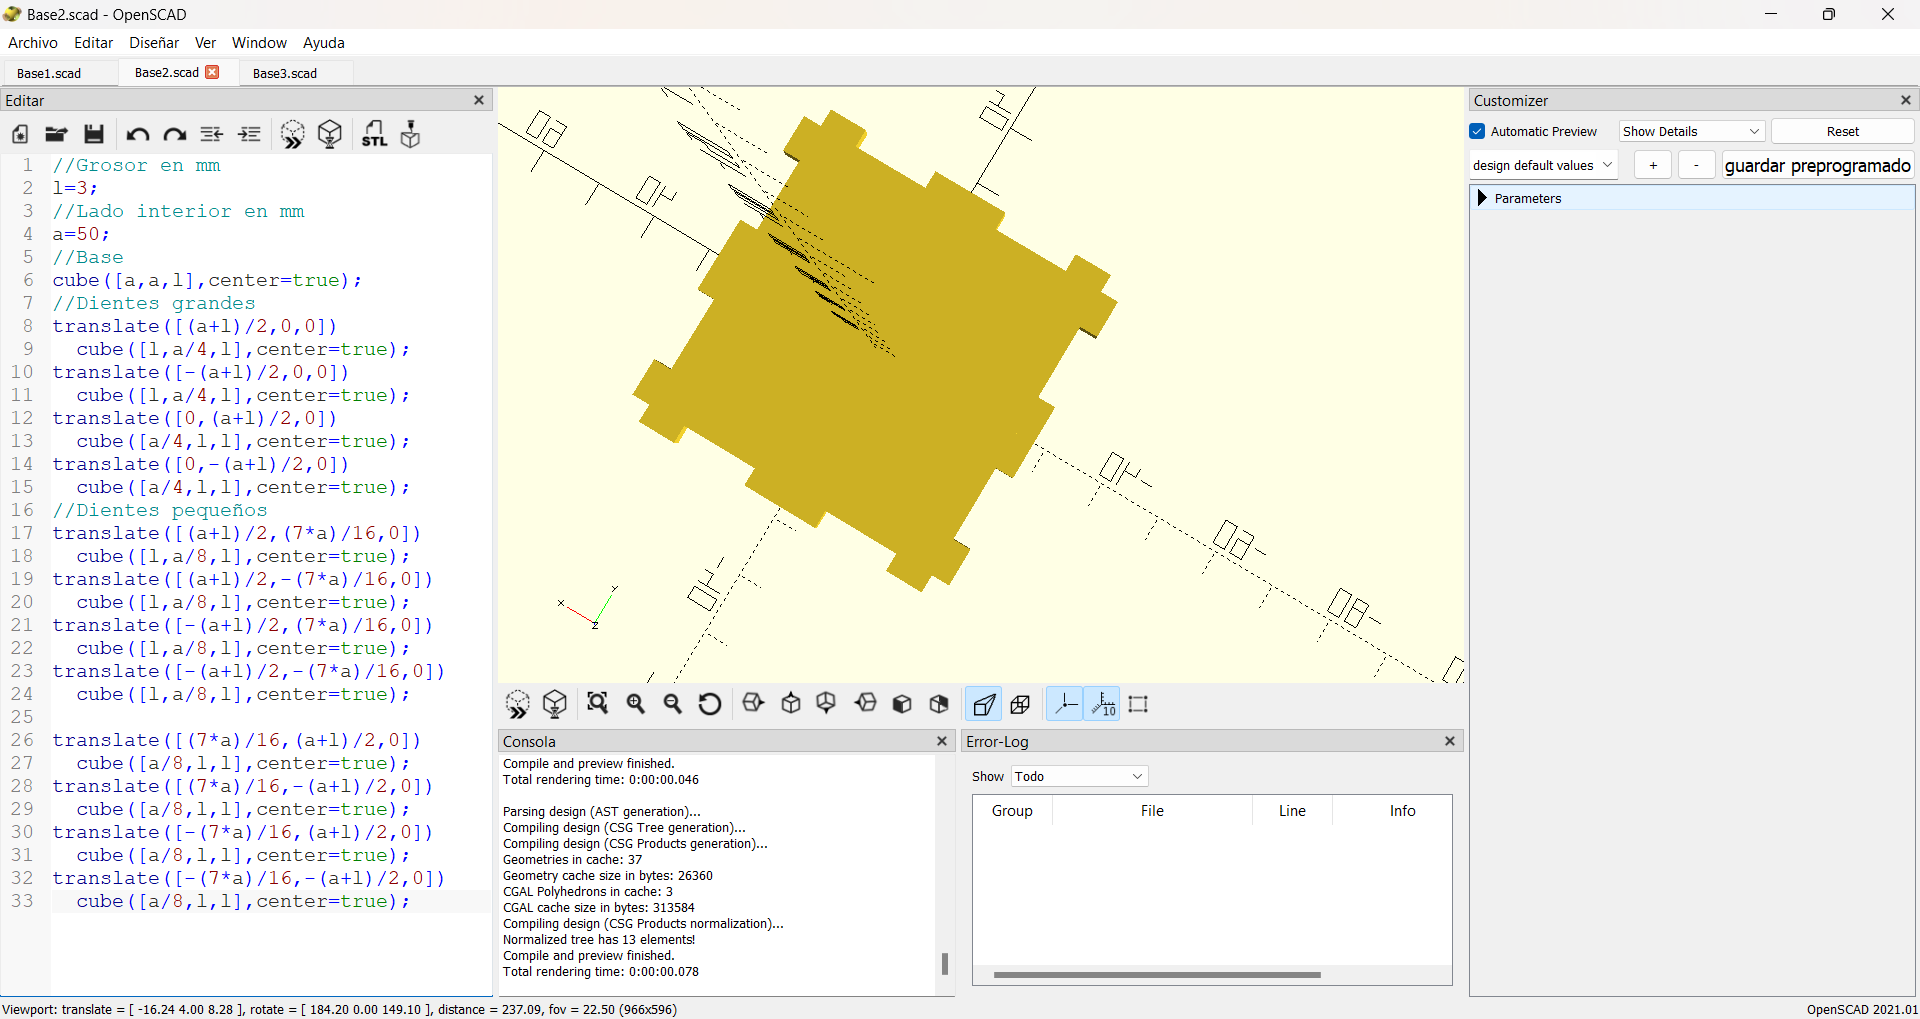Click the Consola vertical scrollbar thumb
The width and height of the screenshot is (1920, 1019).
[x=944, y=963]
